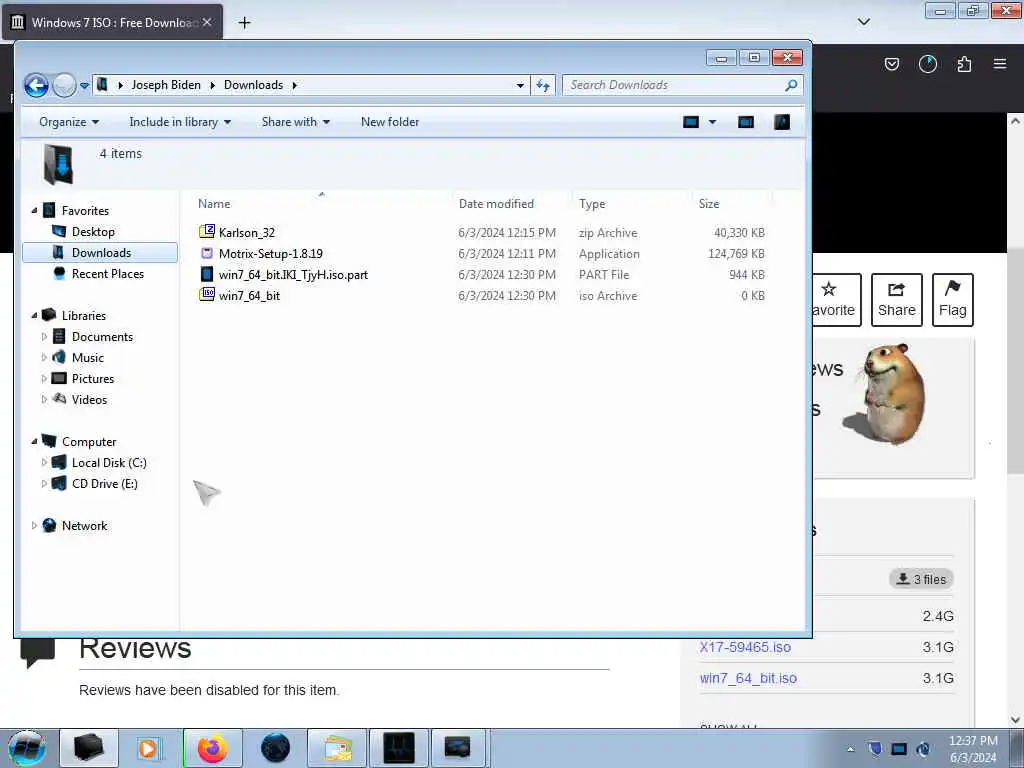Close the Windows 7 ISO tab
This screenshot has width=1024, height=768.
click(x=207, y=22)
